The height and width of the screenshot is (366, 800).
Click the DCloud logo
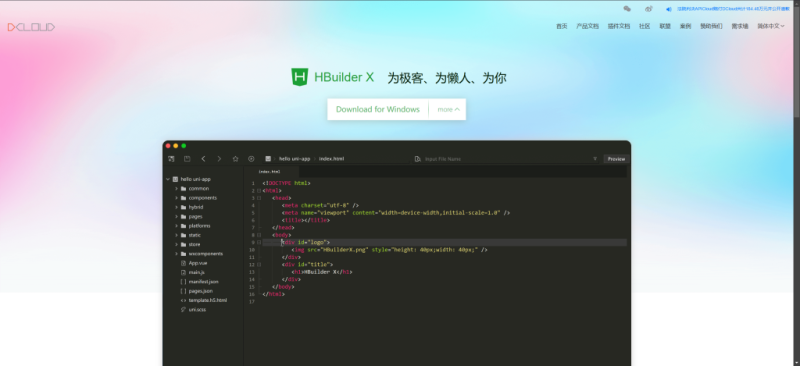31,27
